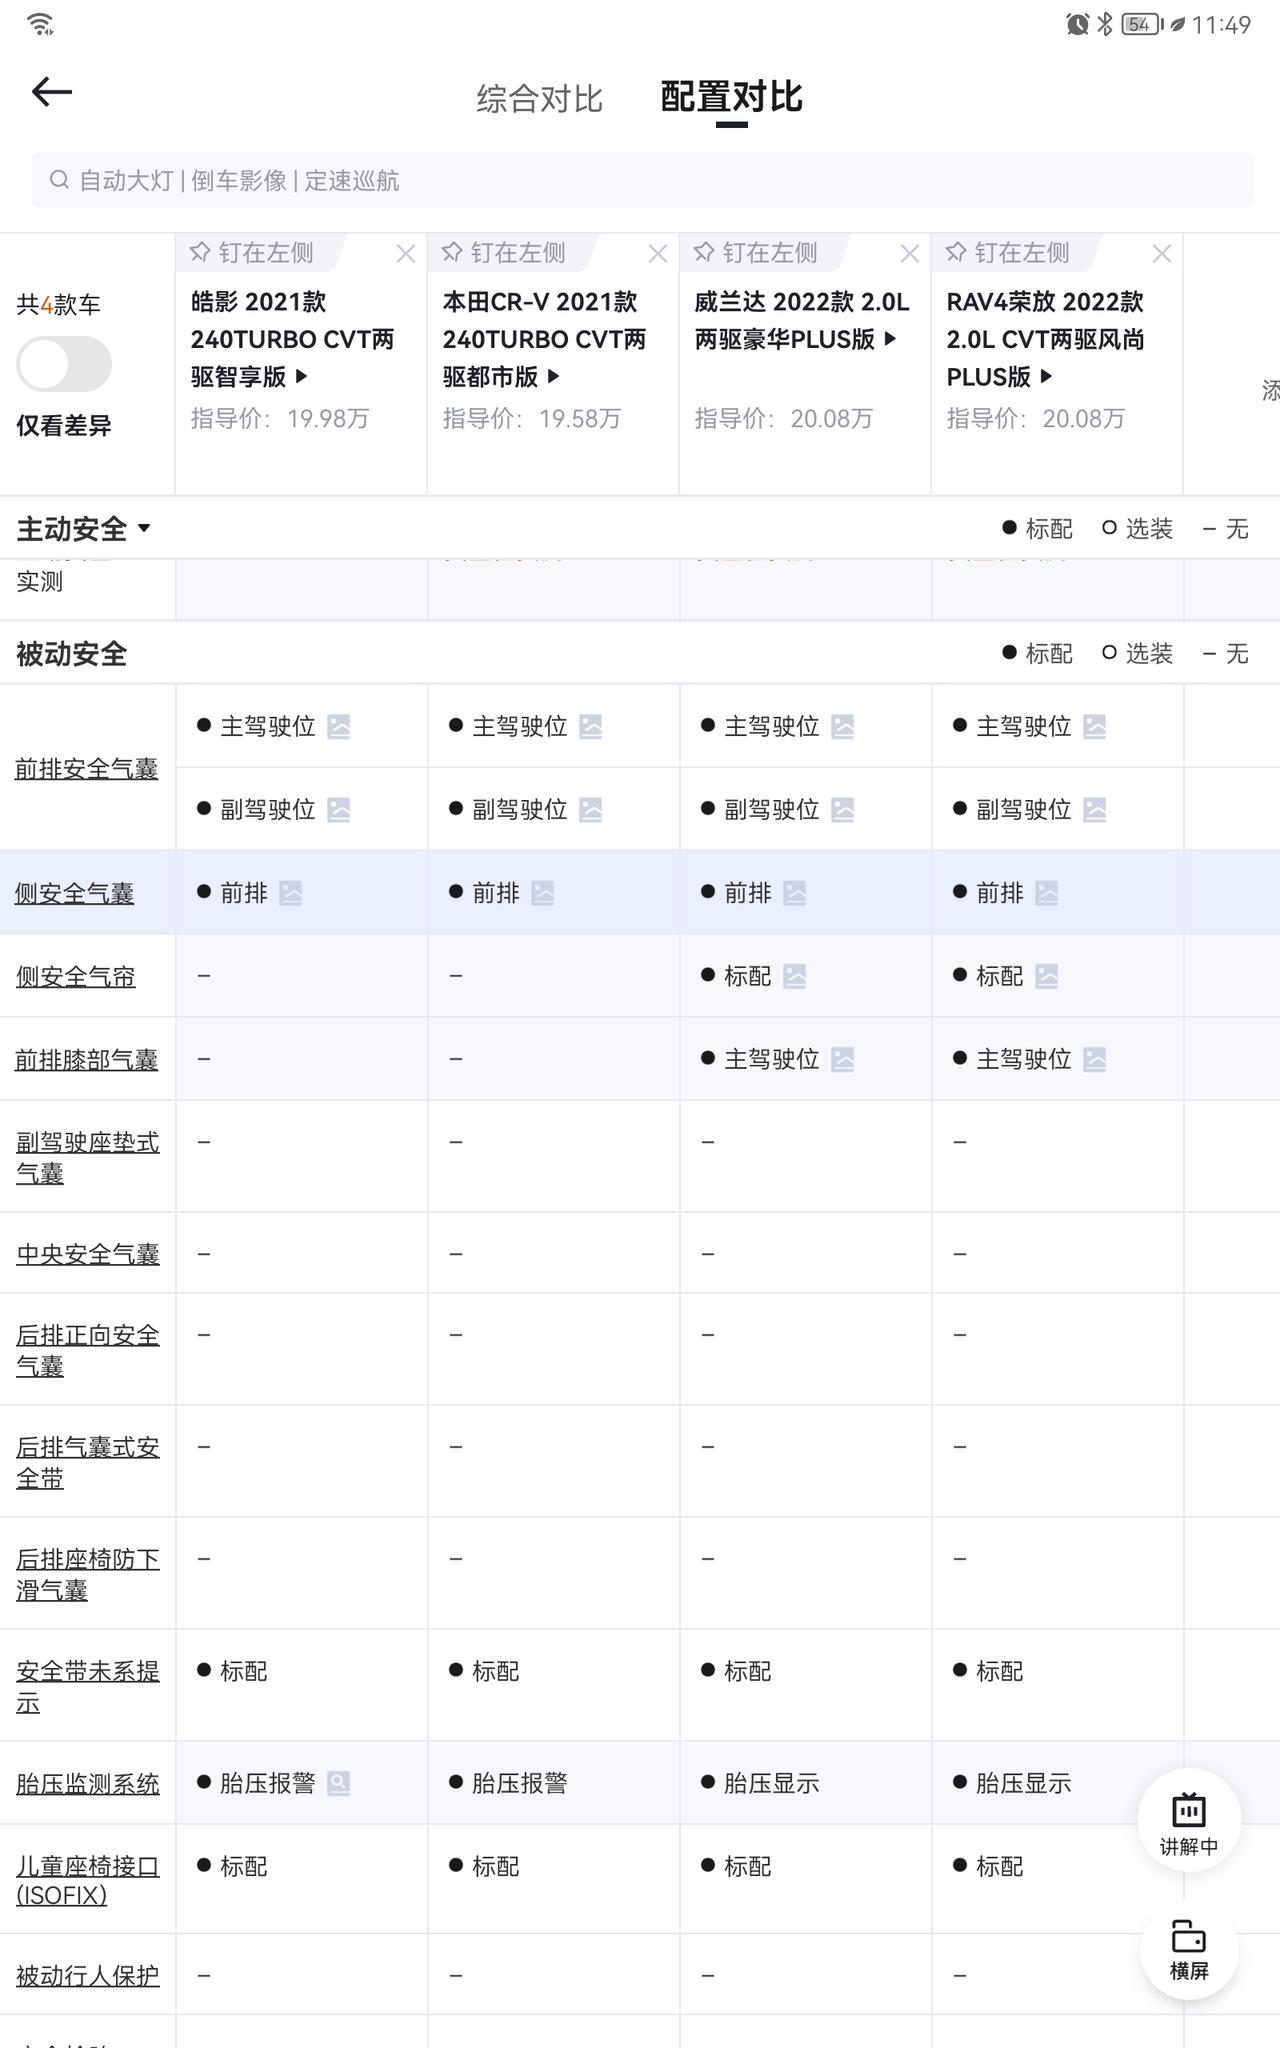The width and height of the screenshot is (1280, 2048).
Task: Open 后排座椅防下滑气囊 explanation link
Action: [87, 1574]
